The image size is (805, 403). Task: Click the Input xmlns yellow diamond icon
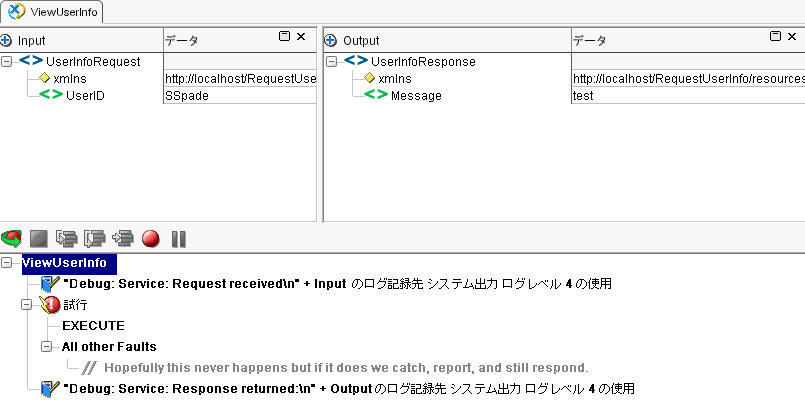coord(45,78)
